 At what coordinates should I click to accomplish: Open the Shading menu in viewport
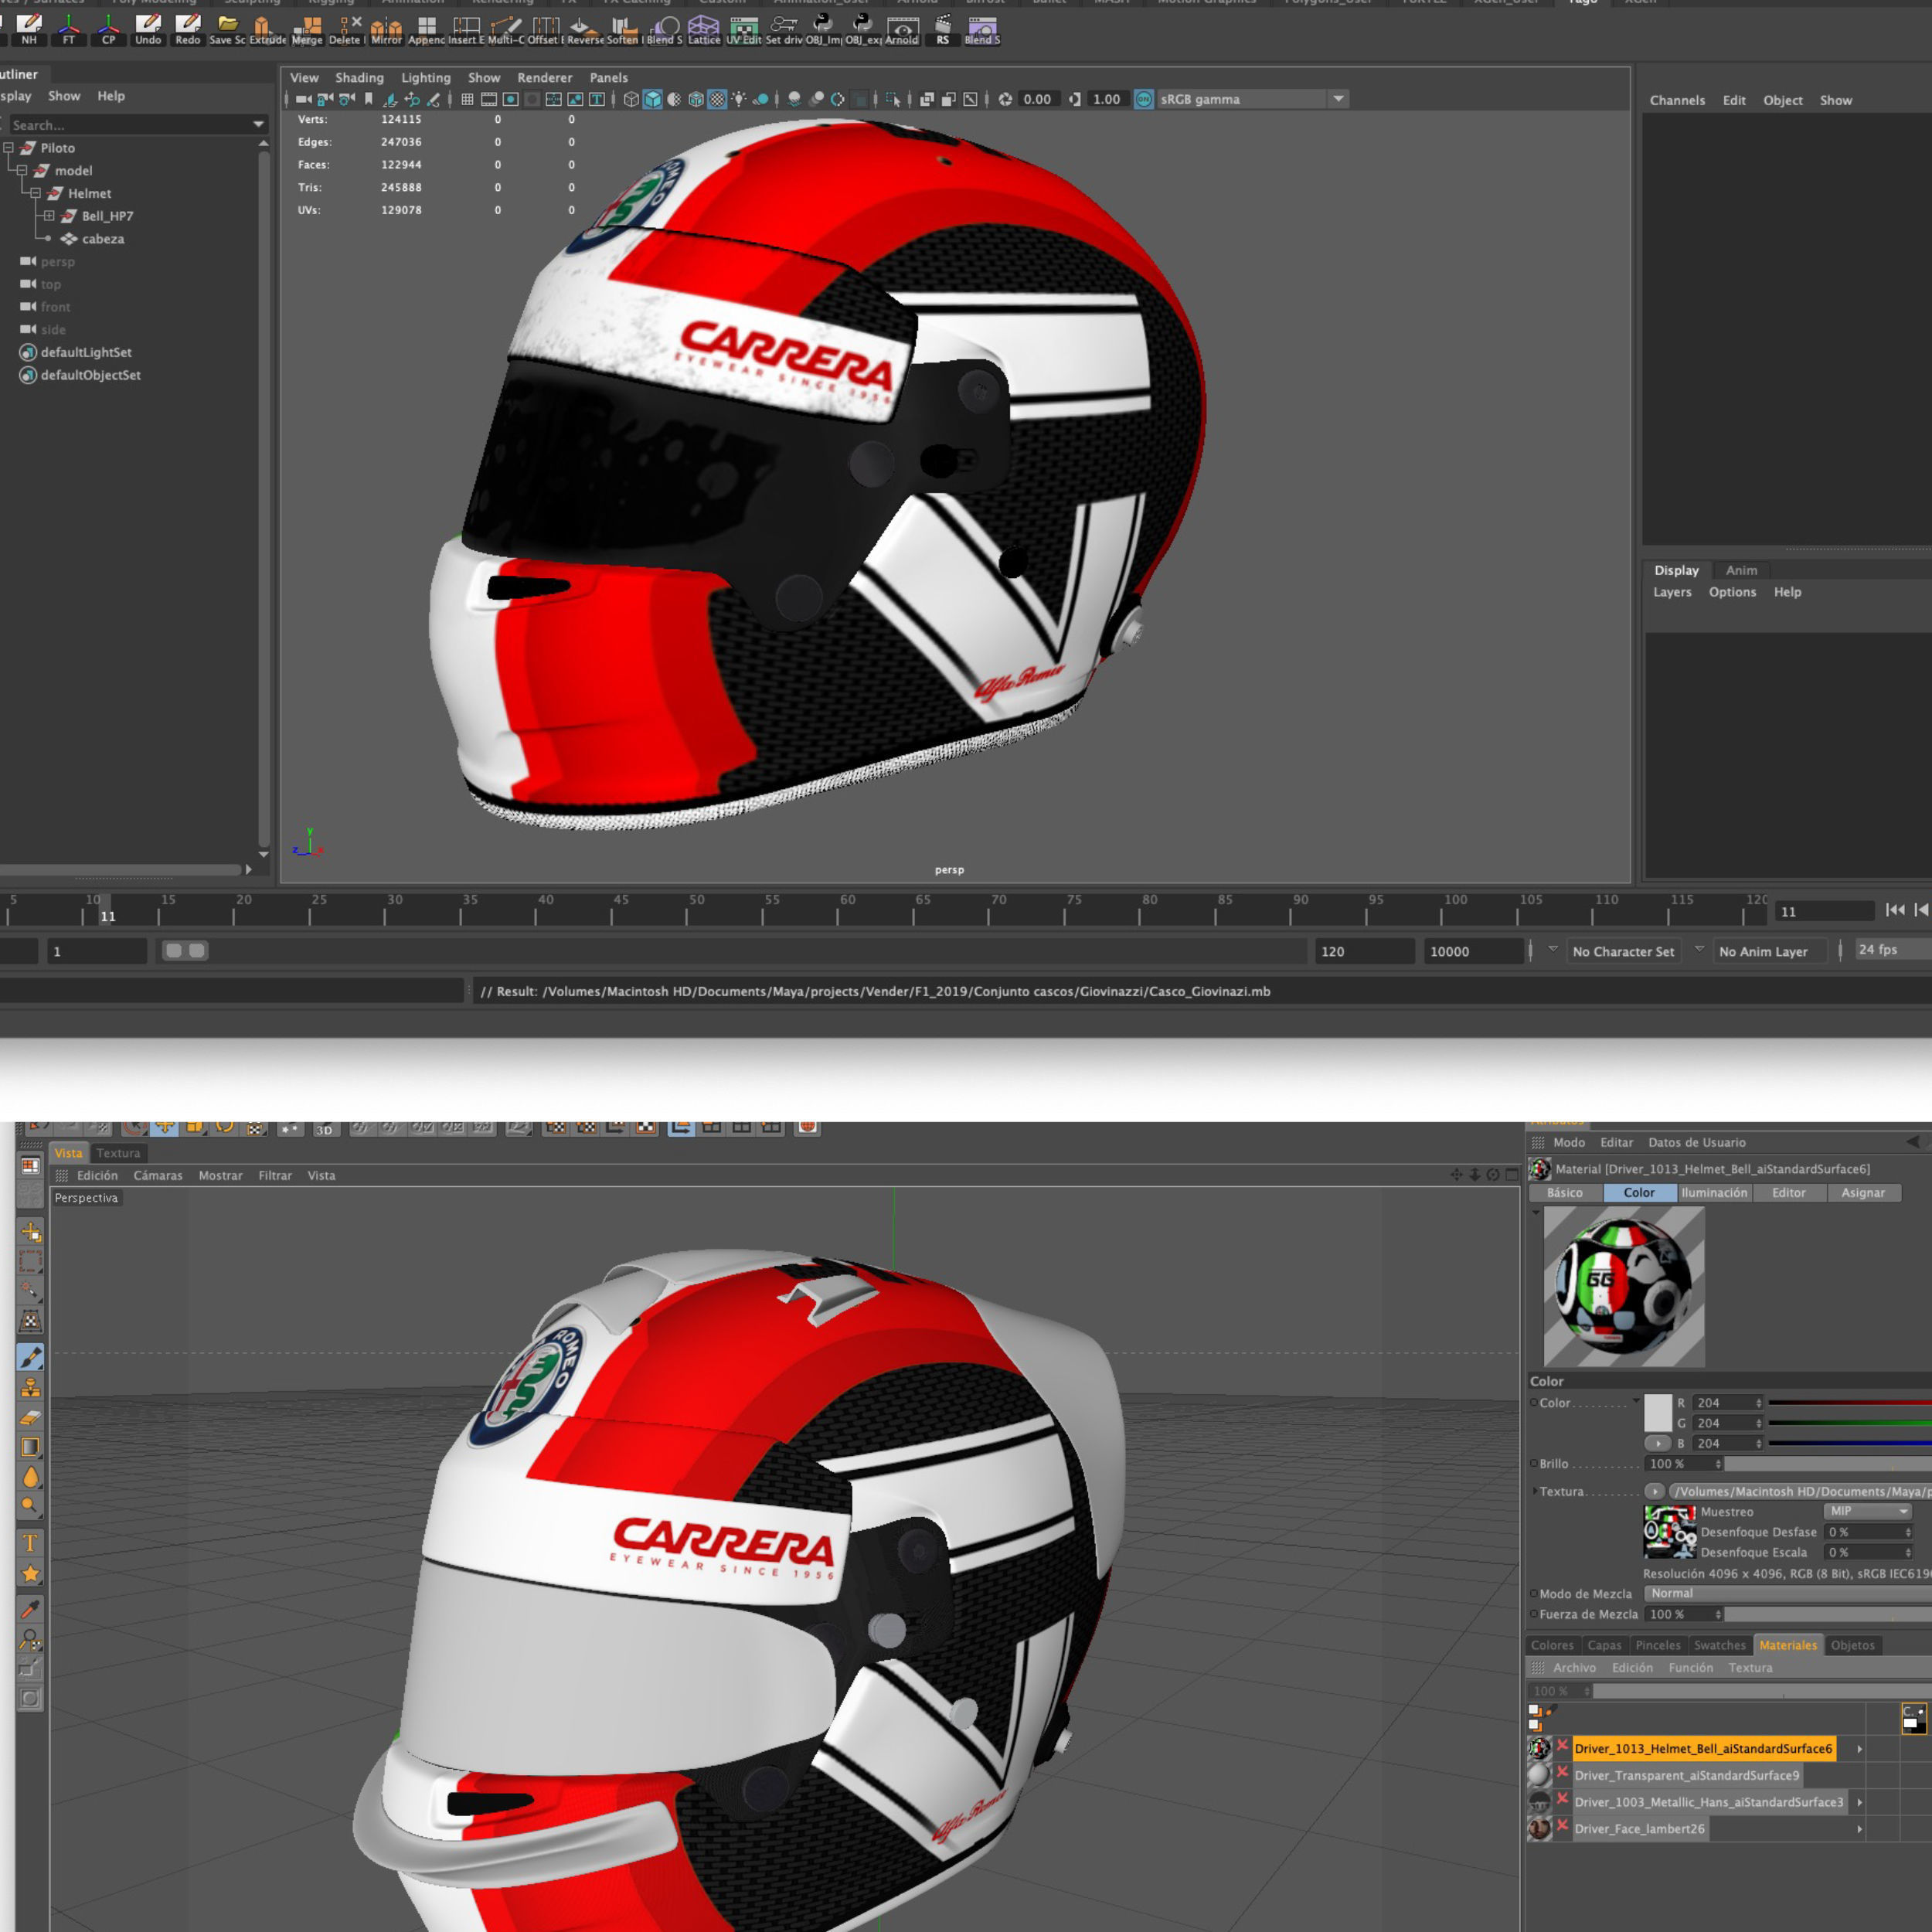click(x=359, y=78)
